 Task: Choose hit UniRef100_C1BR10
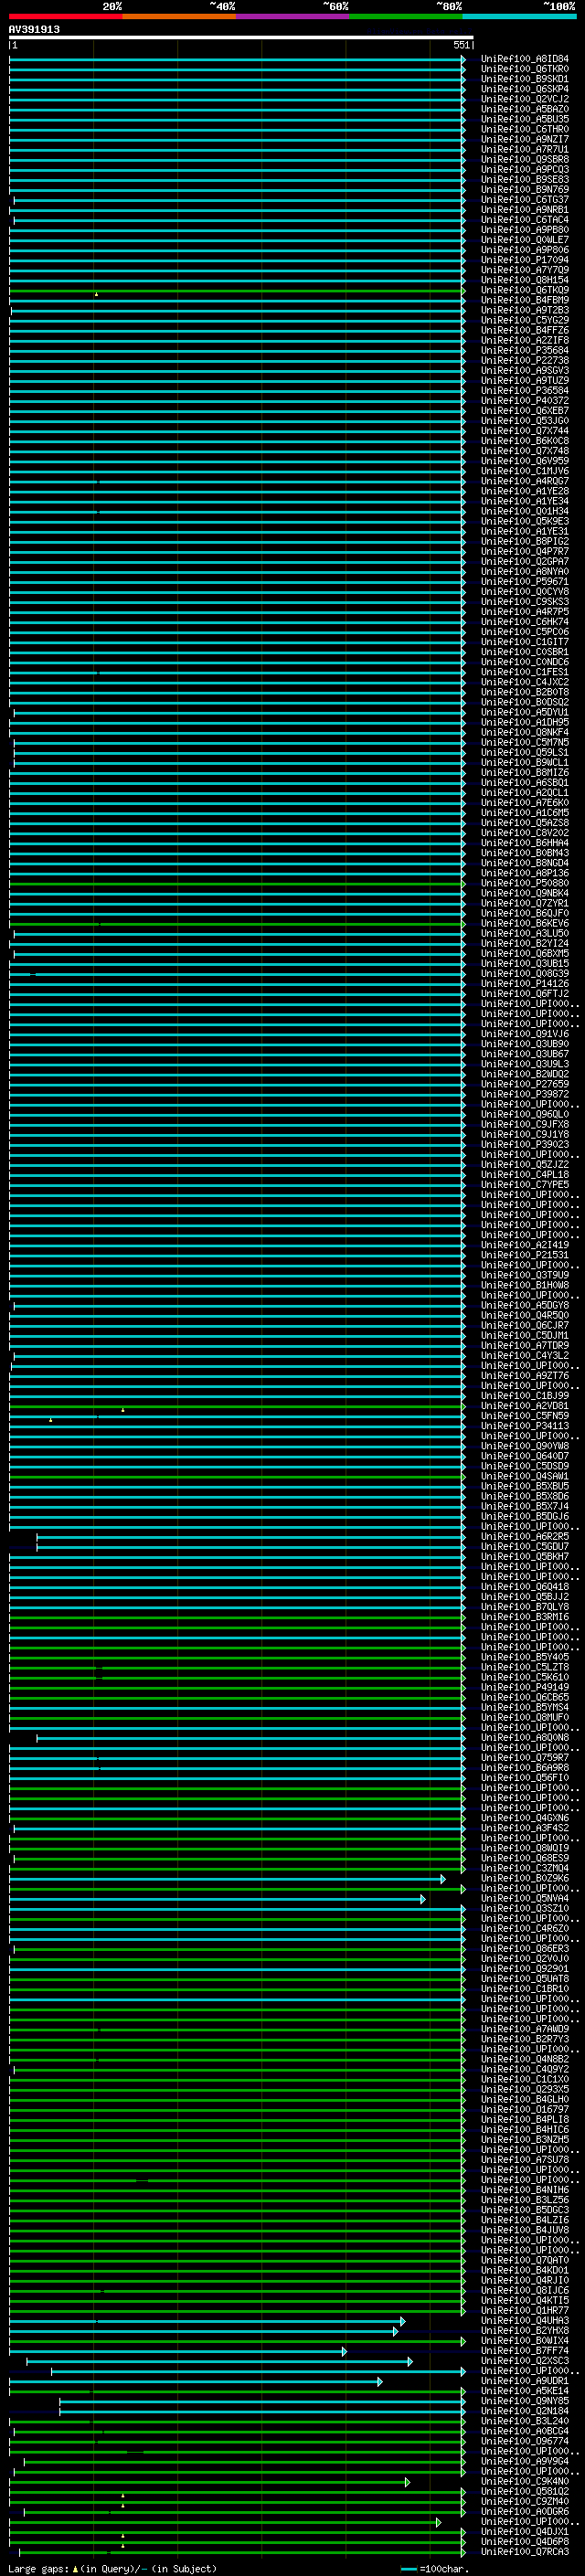[524, 1988]
